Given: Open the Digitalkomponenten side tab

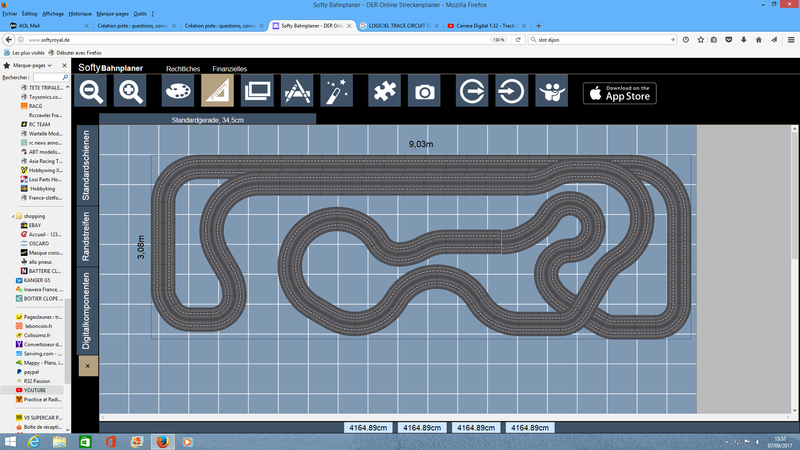Looking at the screenshot, I should pos(87,310).
